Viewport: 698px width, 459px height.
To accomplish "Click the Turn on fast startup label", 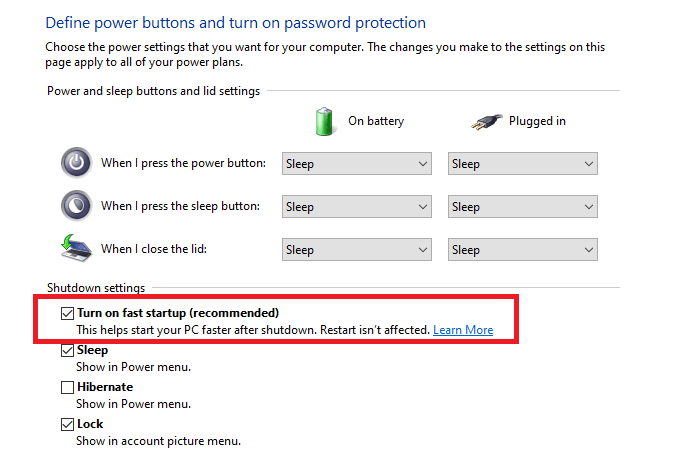I will [178, 313].
